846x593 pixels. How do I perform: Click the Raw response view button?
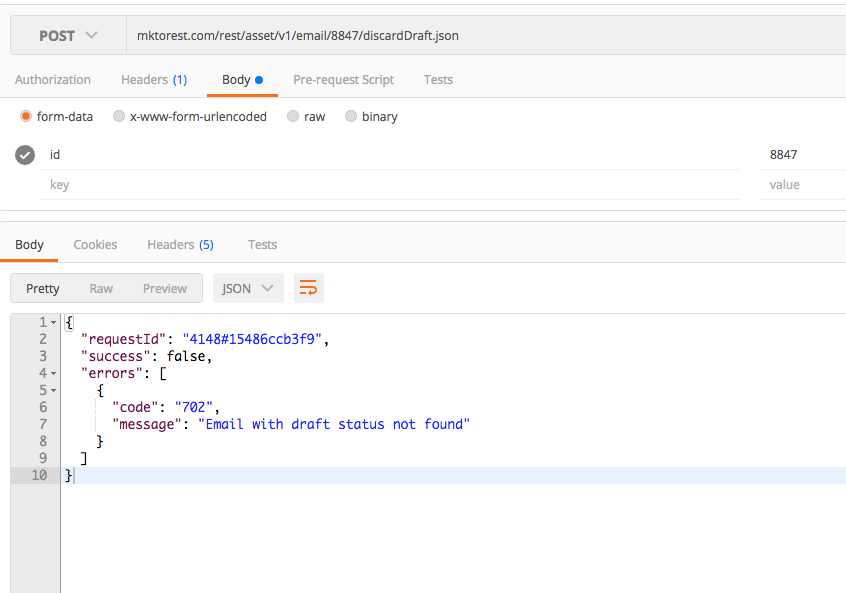point(101,288)
